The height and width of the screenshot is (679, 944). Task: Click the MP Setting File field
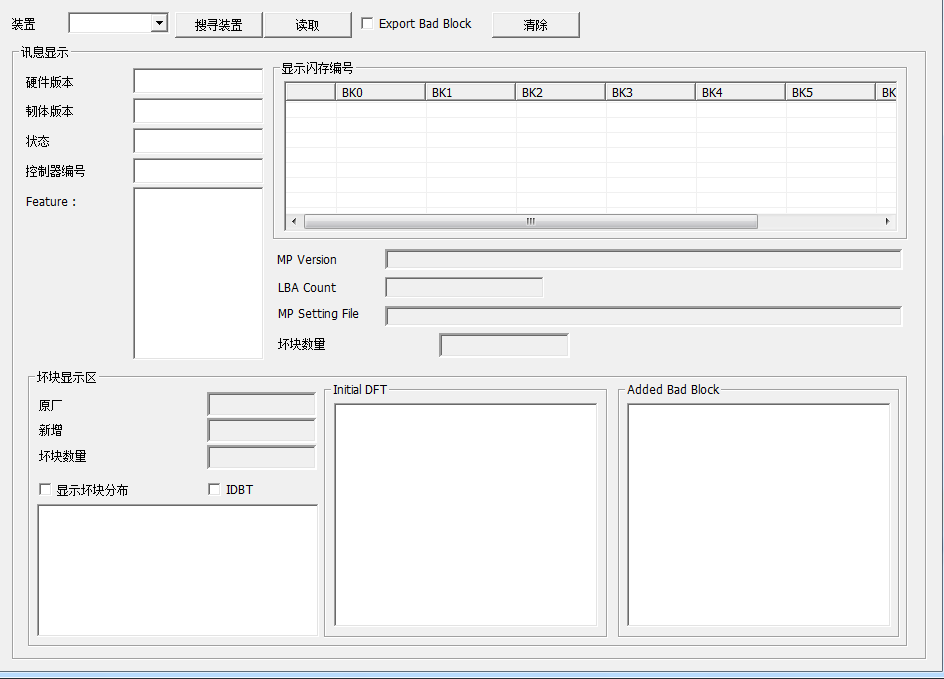(x=643, y=316)
